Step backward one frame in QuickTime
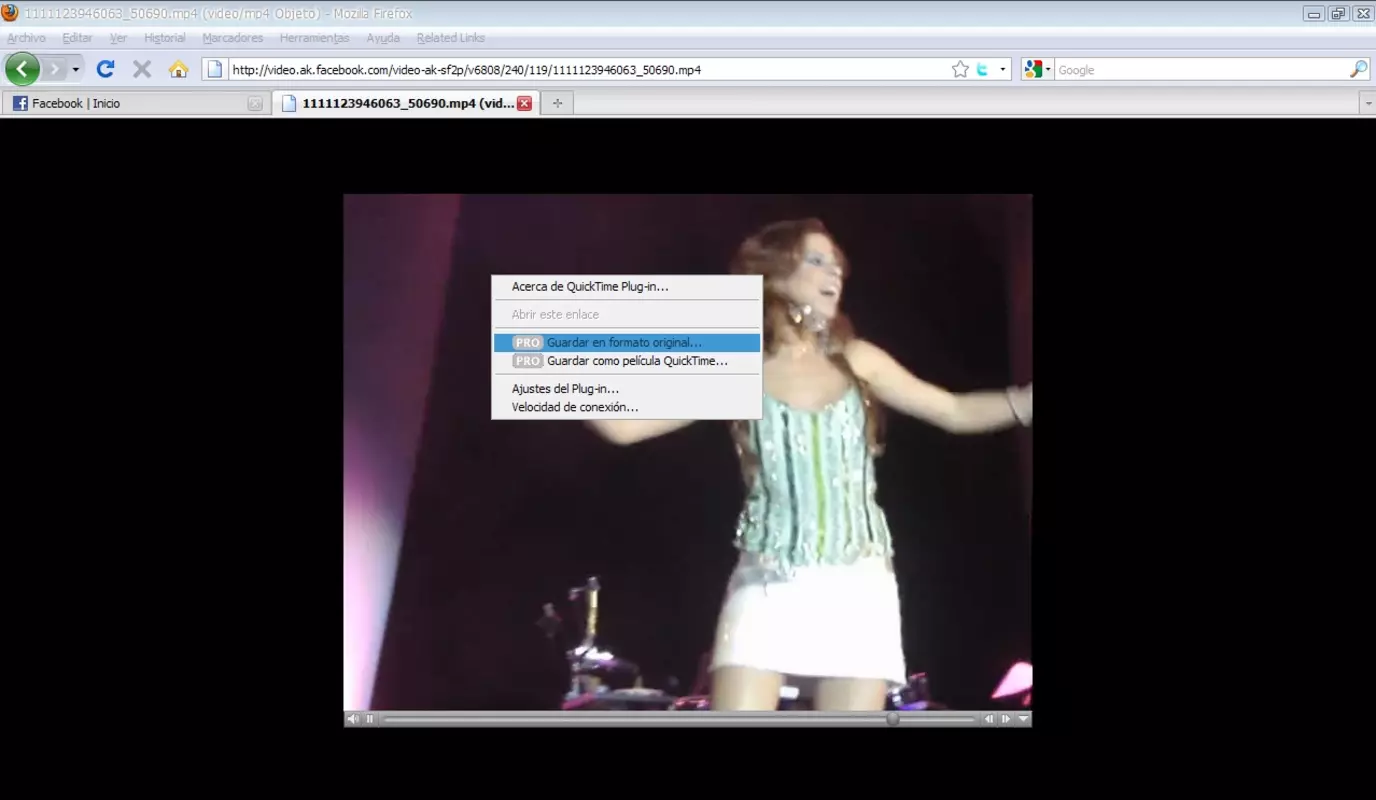This screenshot has height=800, width=1376. [989, 719]
